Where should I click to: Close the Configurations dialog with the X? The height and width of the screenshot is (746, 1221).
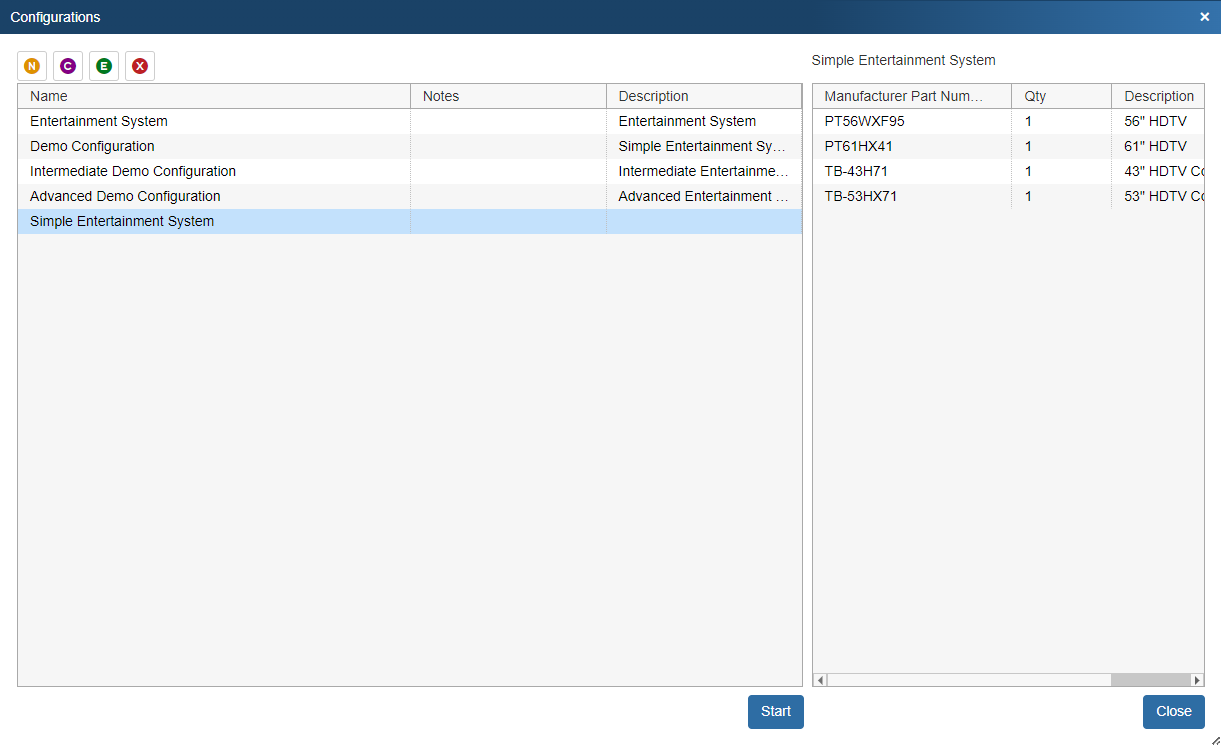(x=1204, y=17)
